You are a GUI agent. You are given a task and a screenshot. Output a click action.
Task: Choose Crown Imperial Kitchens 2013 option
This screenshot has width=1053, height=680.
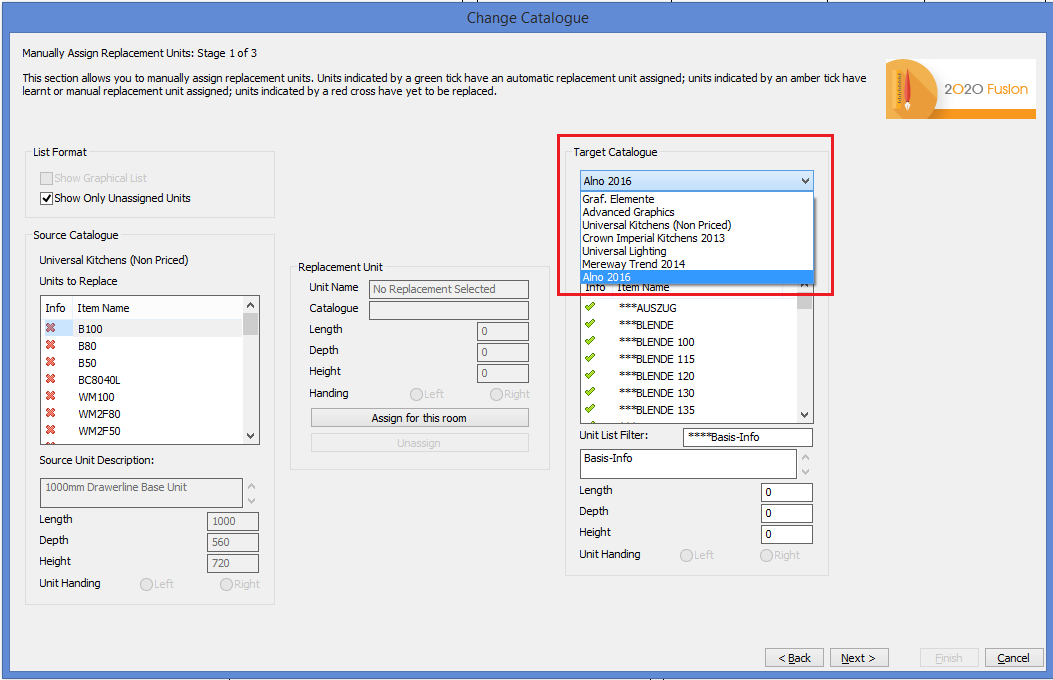pos(696,238)
